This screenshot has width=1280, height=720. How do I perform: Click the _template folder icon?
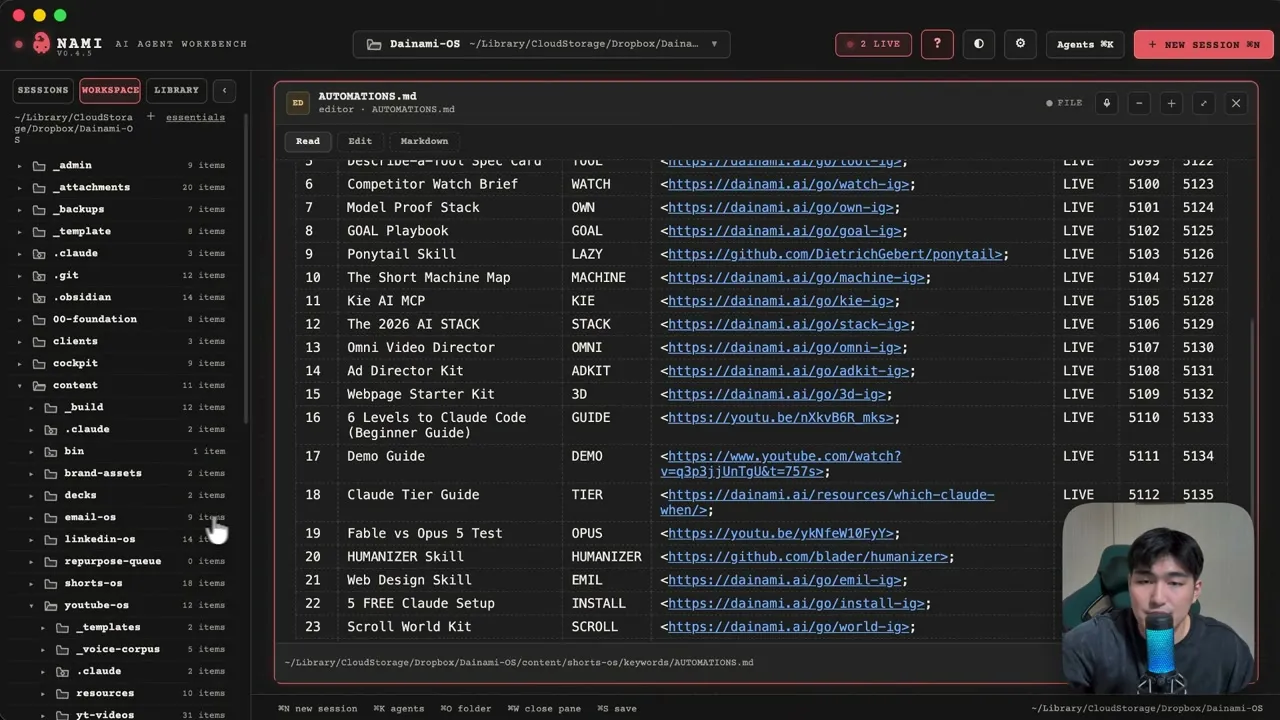[x=39, y=231]
